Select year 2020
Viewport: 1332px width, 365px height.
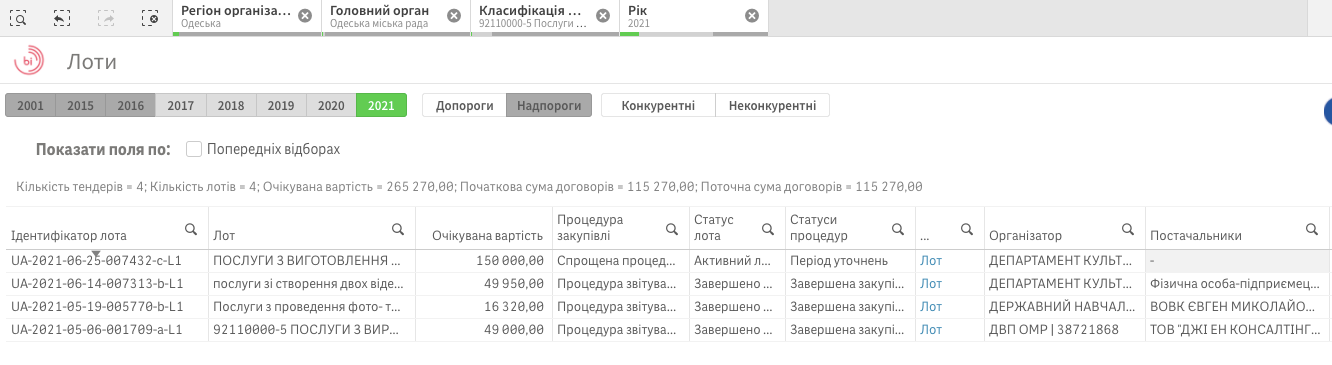click(331, 105)
